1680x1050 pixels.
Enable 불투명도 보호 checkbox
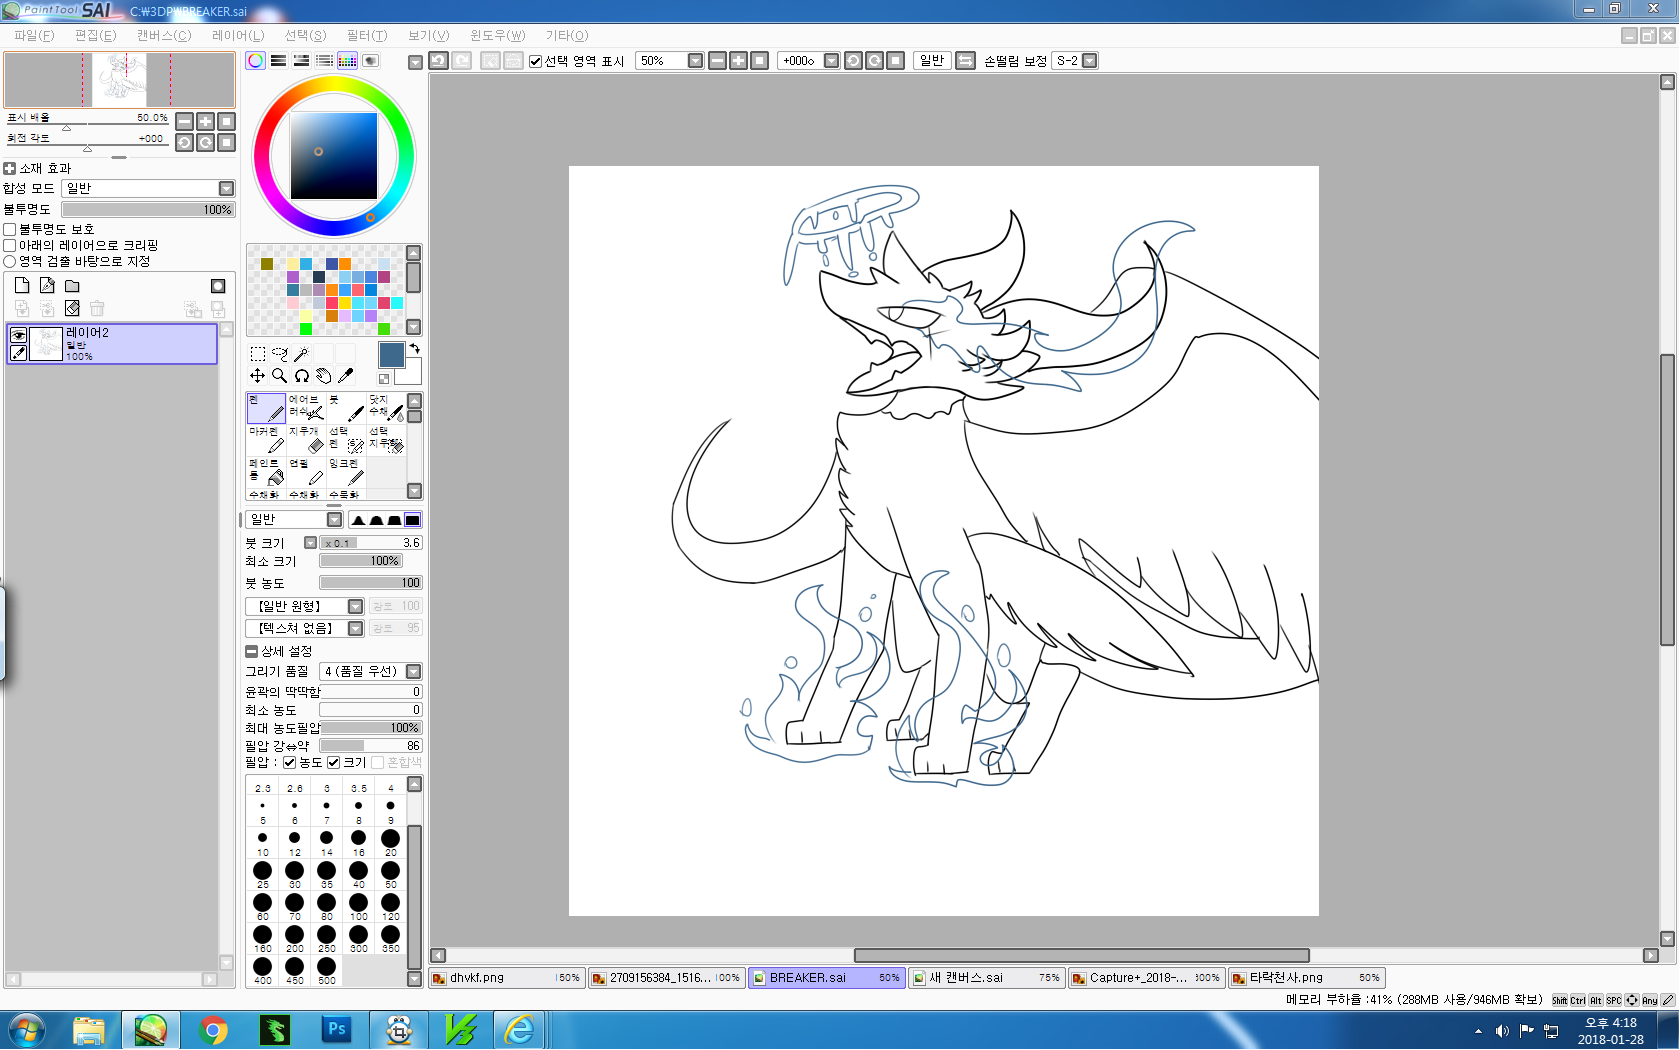(x=10, y=230)
